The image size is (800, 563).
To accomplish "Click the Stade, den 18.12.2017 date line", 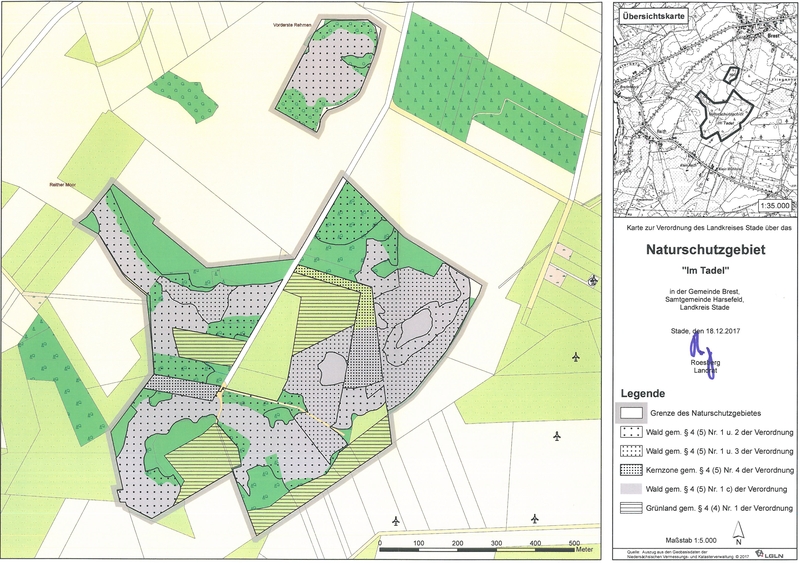I will point(702,328).
